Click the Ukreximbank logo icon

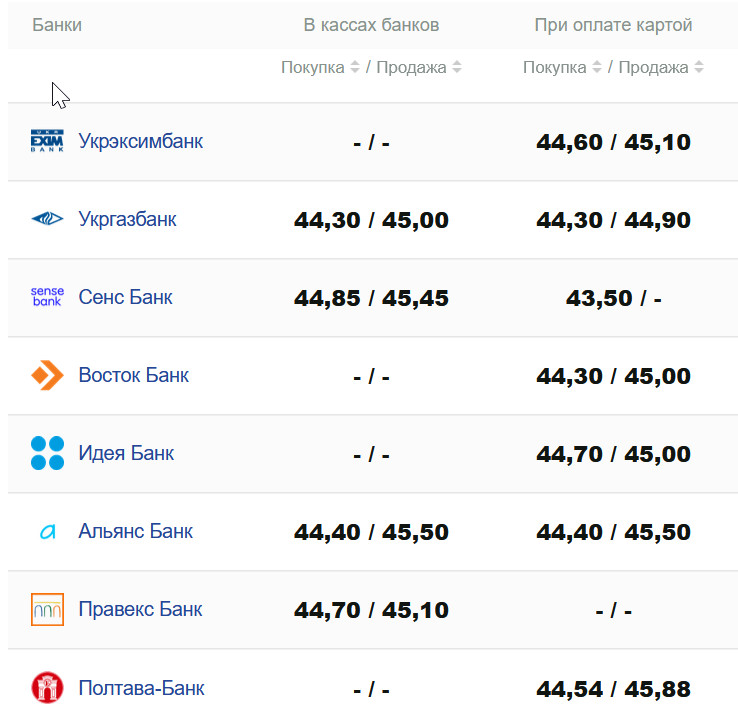[x=47, y=141]
